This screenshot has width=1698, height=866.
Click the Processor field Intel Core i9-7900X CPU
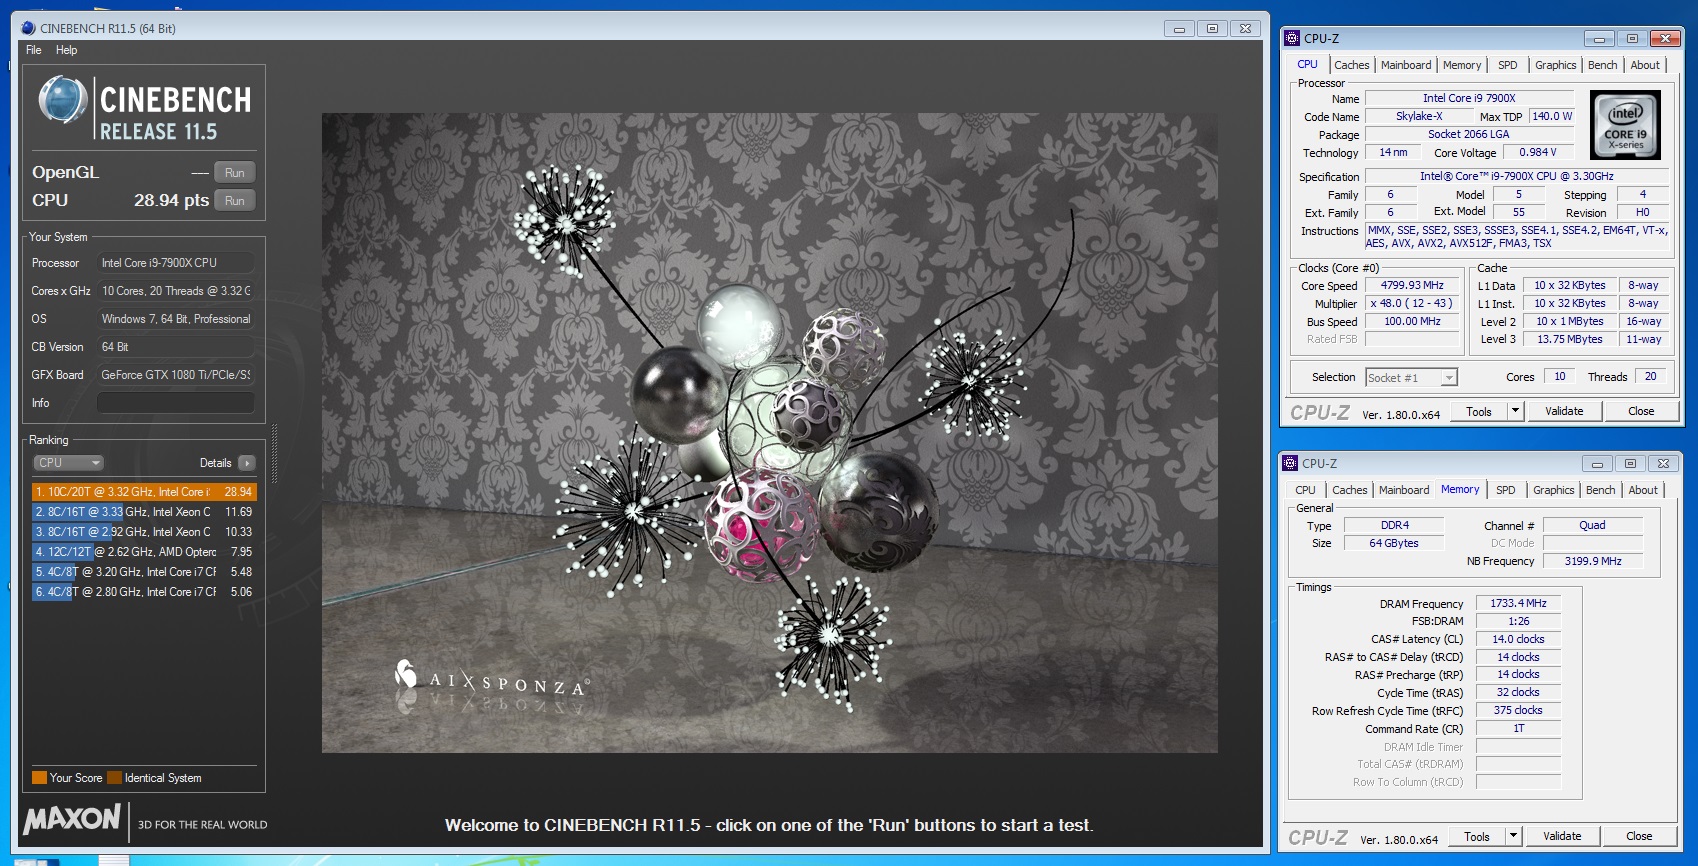pyautogui.click(x=175, y=263)
